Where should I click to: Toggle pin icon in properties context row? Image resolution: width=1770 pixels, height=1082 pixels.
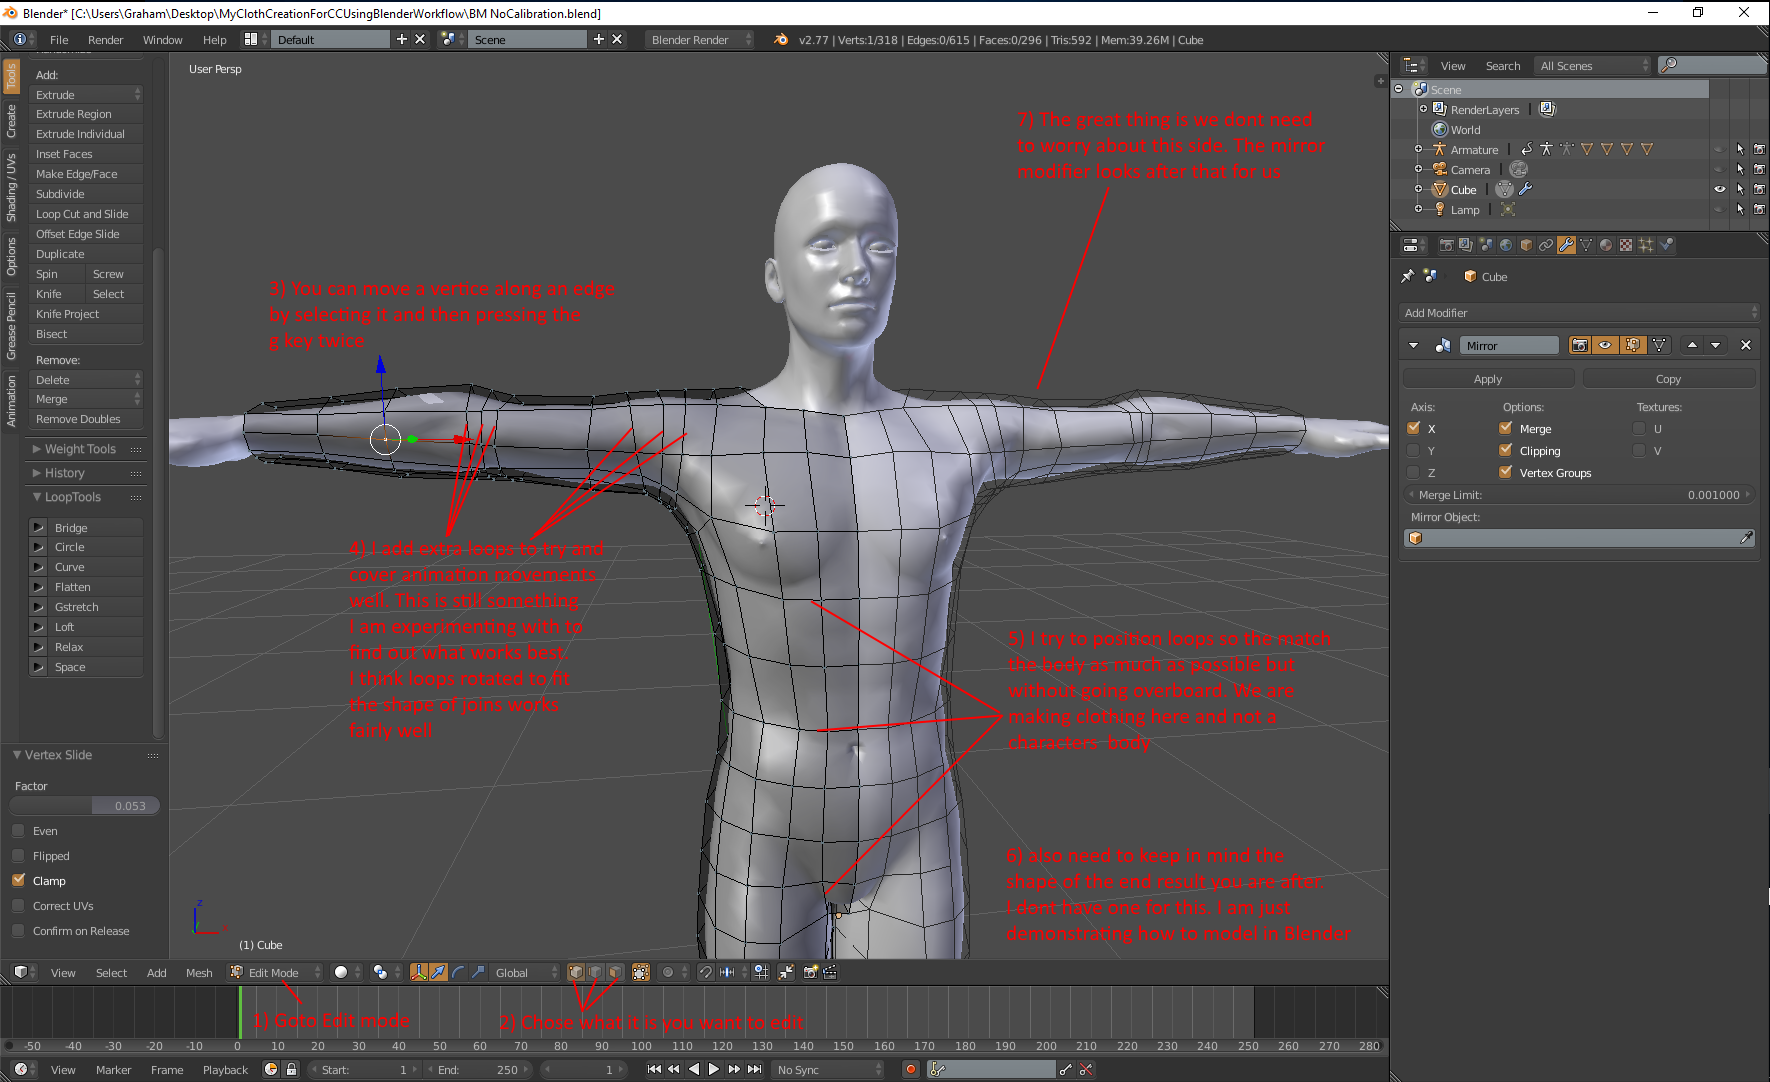point(1408,276)
